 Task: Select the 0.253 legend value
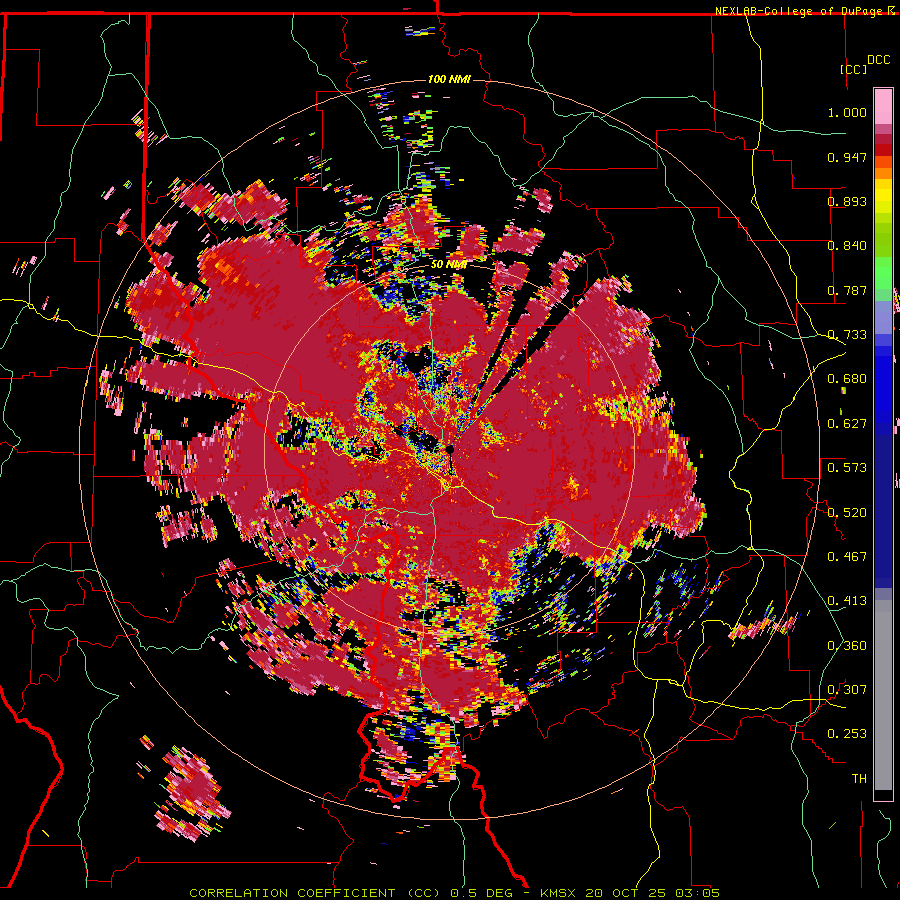[847, 734]
